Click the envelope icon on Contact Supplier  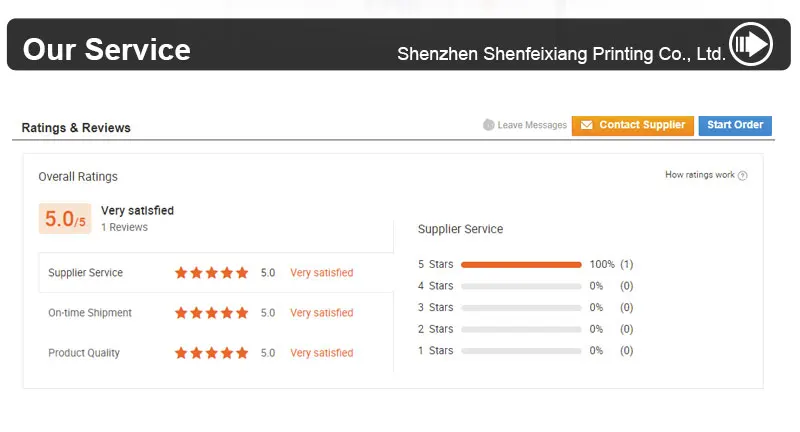point(587,125)
